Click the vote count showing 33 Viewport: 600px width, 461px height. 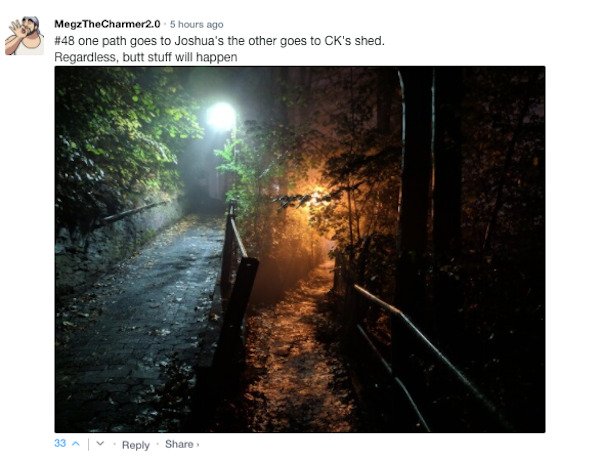pos(60,443)
